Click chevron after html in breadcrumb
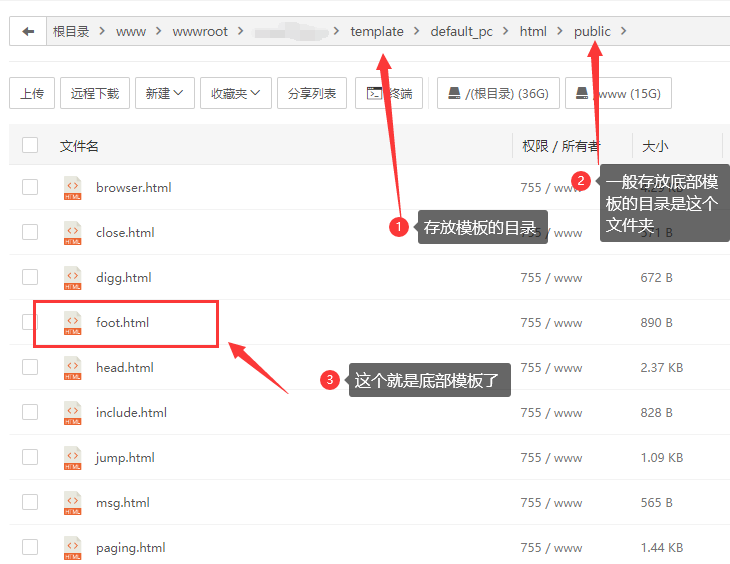This screenshot has width=730, height=564. tap(560, 31)
